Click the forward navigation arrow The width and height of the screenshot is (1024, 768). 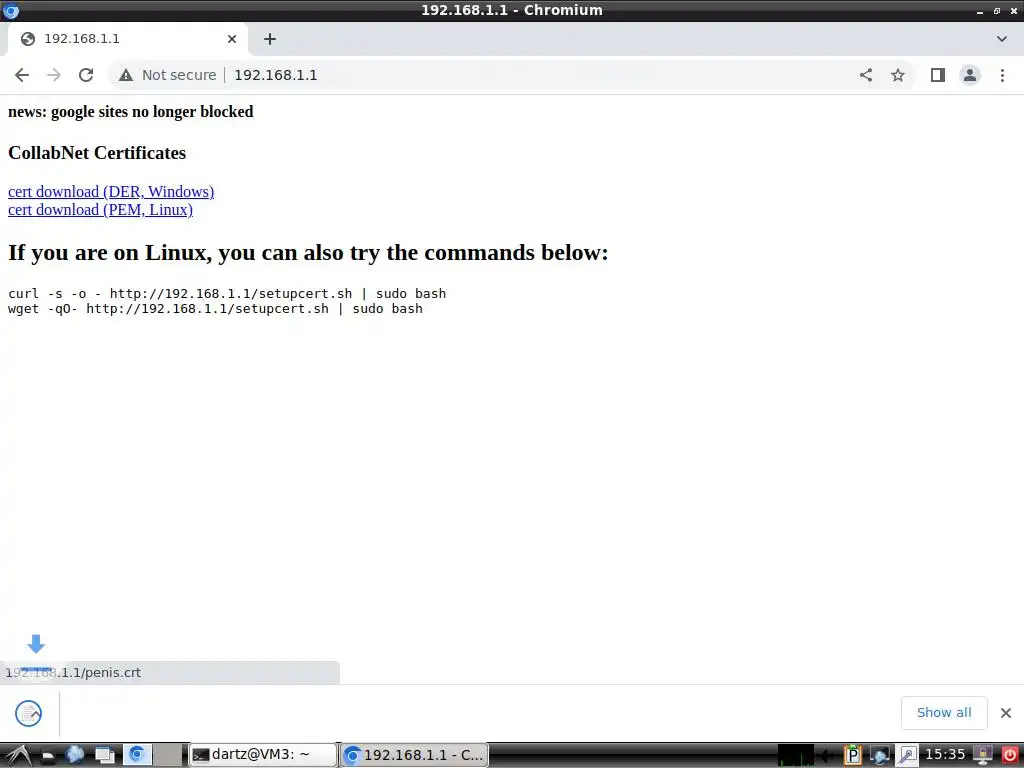click(x=54, y=75)
